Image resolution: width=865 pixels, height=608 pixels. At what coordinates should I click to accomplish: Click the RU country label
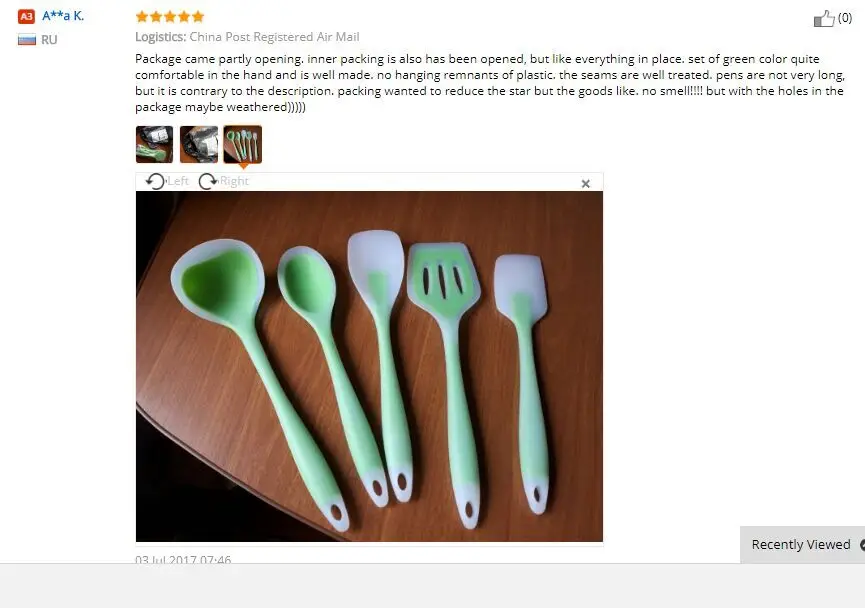(49, 40)
